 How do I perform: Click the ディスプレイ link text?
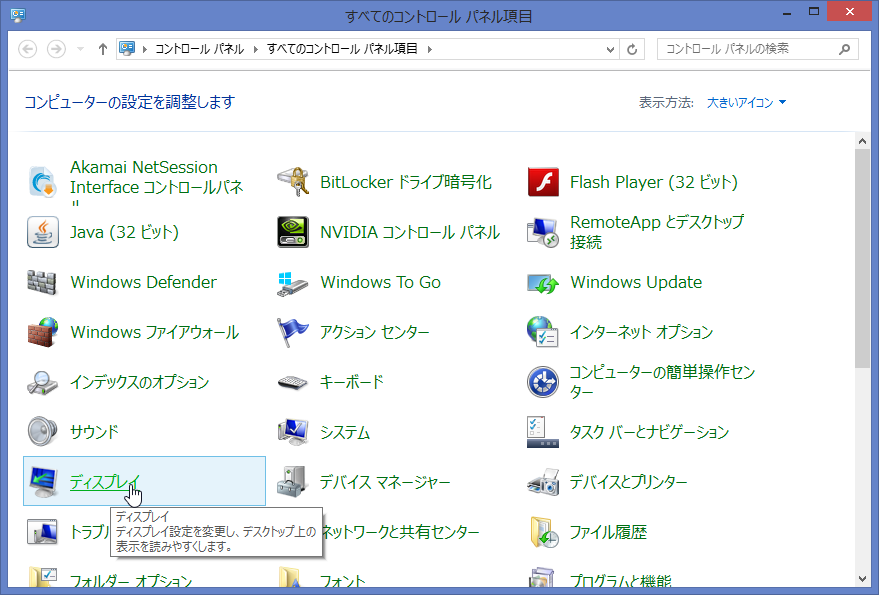point(105,482)
